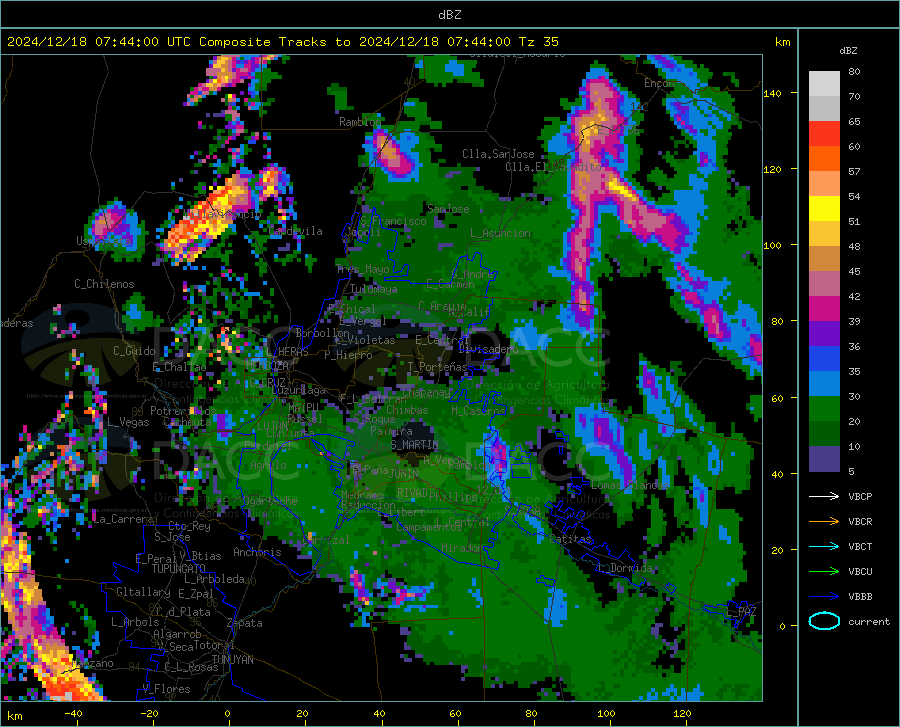900x727 pixels.
Task: Click the V_Flores label on the map
Action: (x=166, y=689)
